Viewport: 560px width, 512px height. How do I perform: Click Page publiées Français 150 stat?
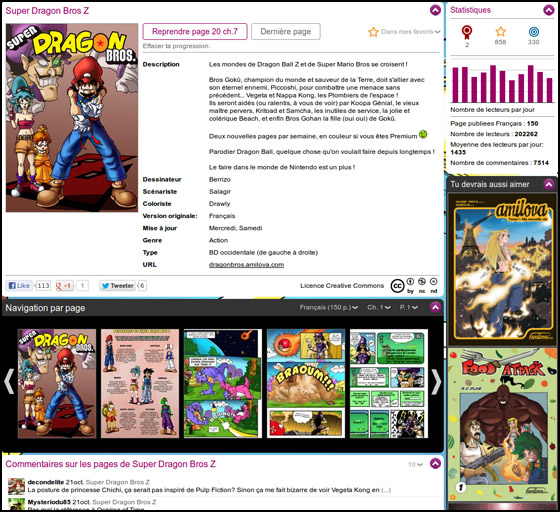(x=494, y=124)
